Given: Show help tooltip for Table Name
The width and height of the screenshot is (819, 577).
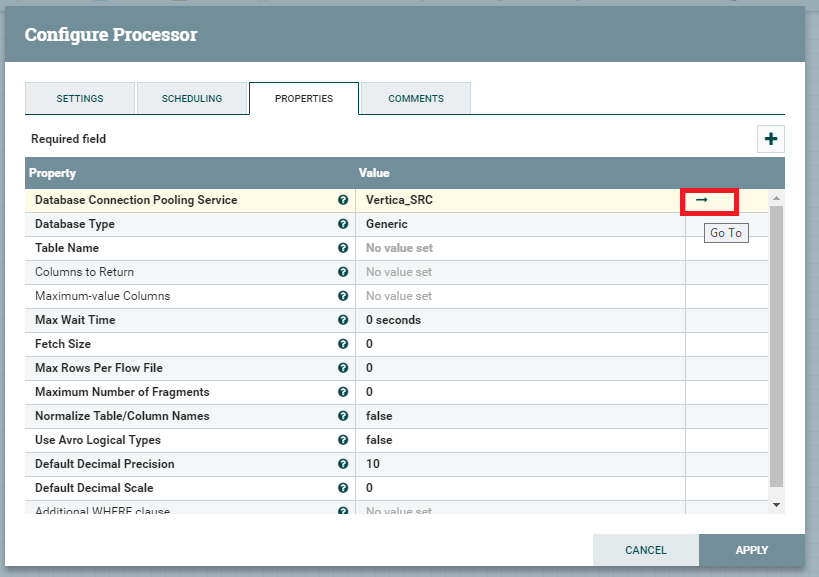Looking at the screenshot, I should [343, 248].
